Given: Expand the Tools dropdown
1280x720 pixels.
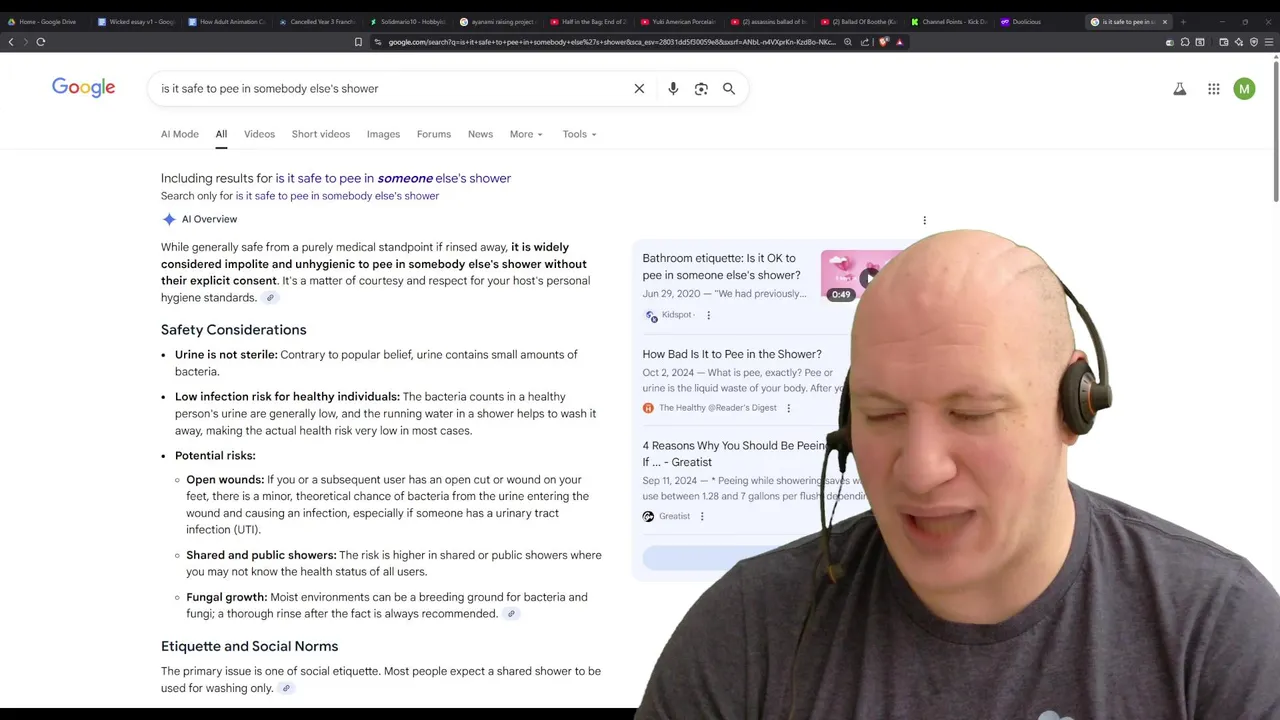Looking at the screenshot, I should point(579,134).
